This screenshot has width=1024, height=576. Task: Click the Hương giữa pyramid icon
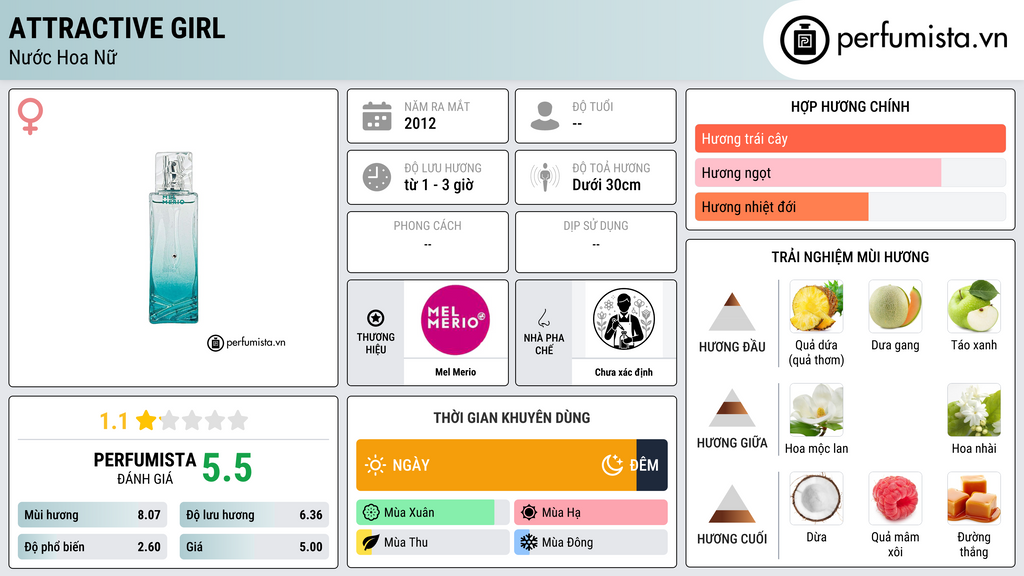[x=732, y=408]
